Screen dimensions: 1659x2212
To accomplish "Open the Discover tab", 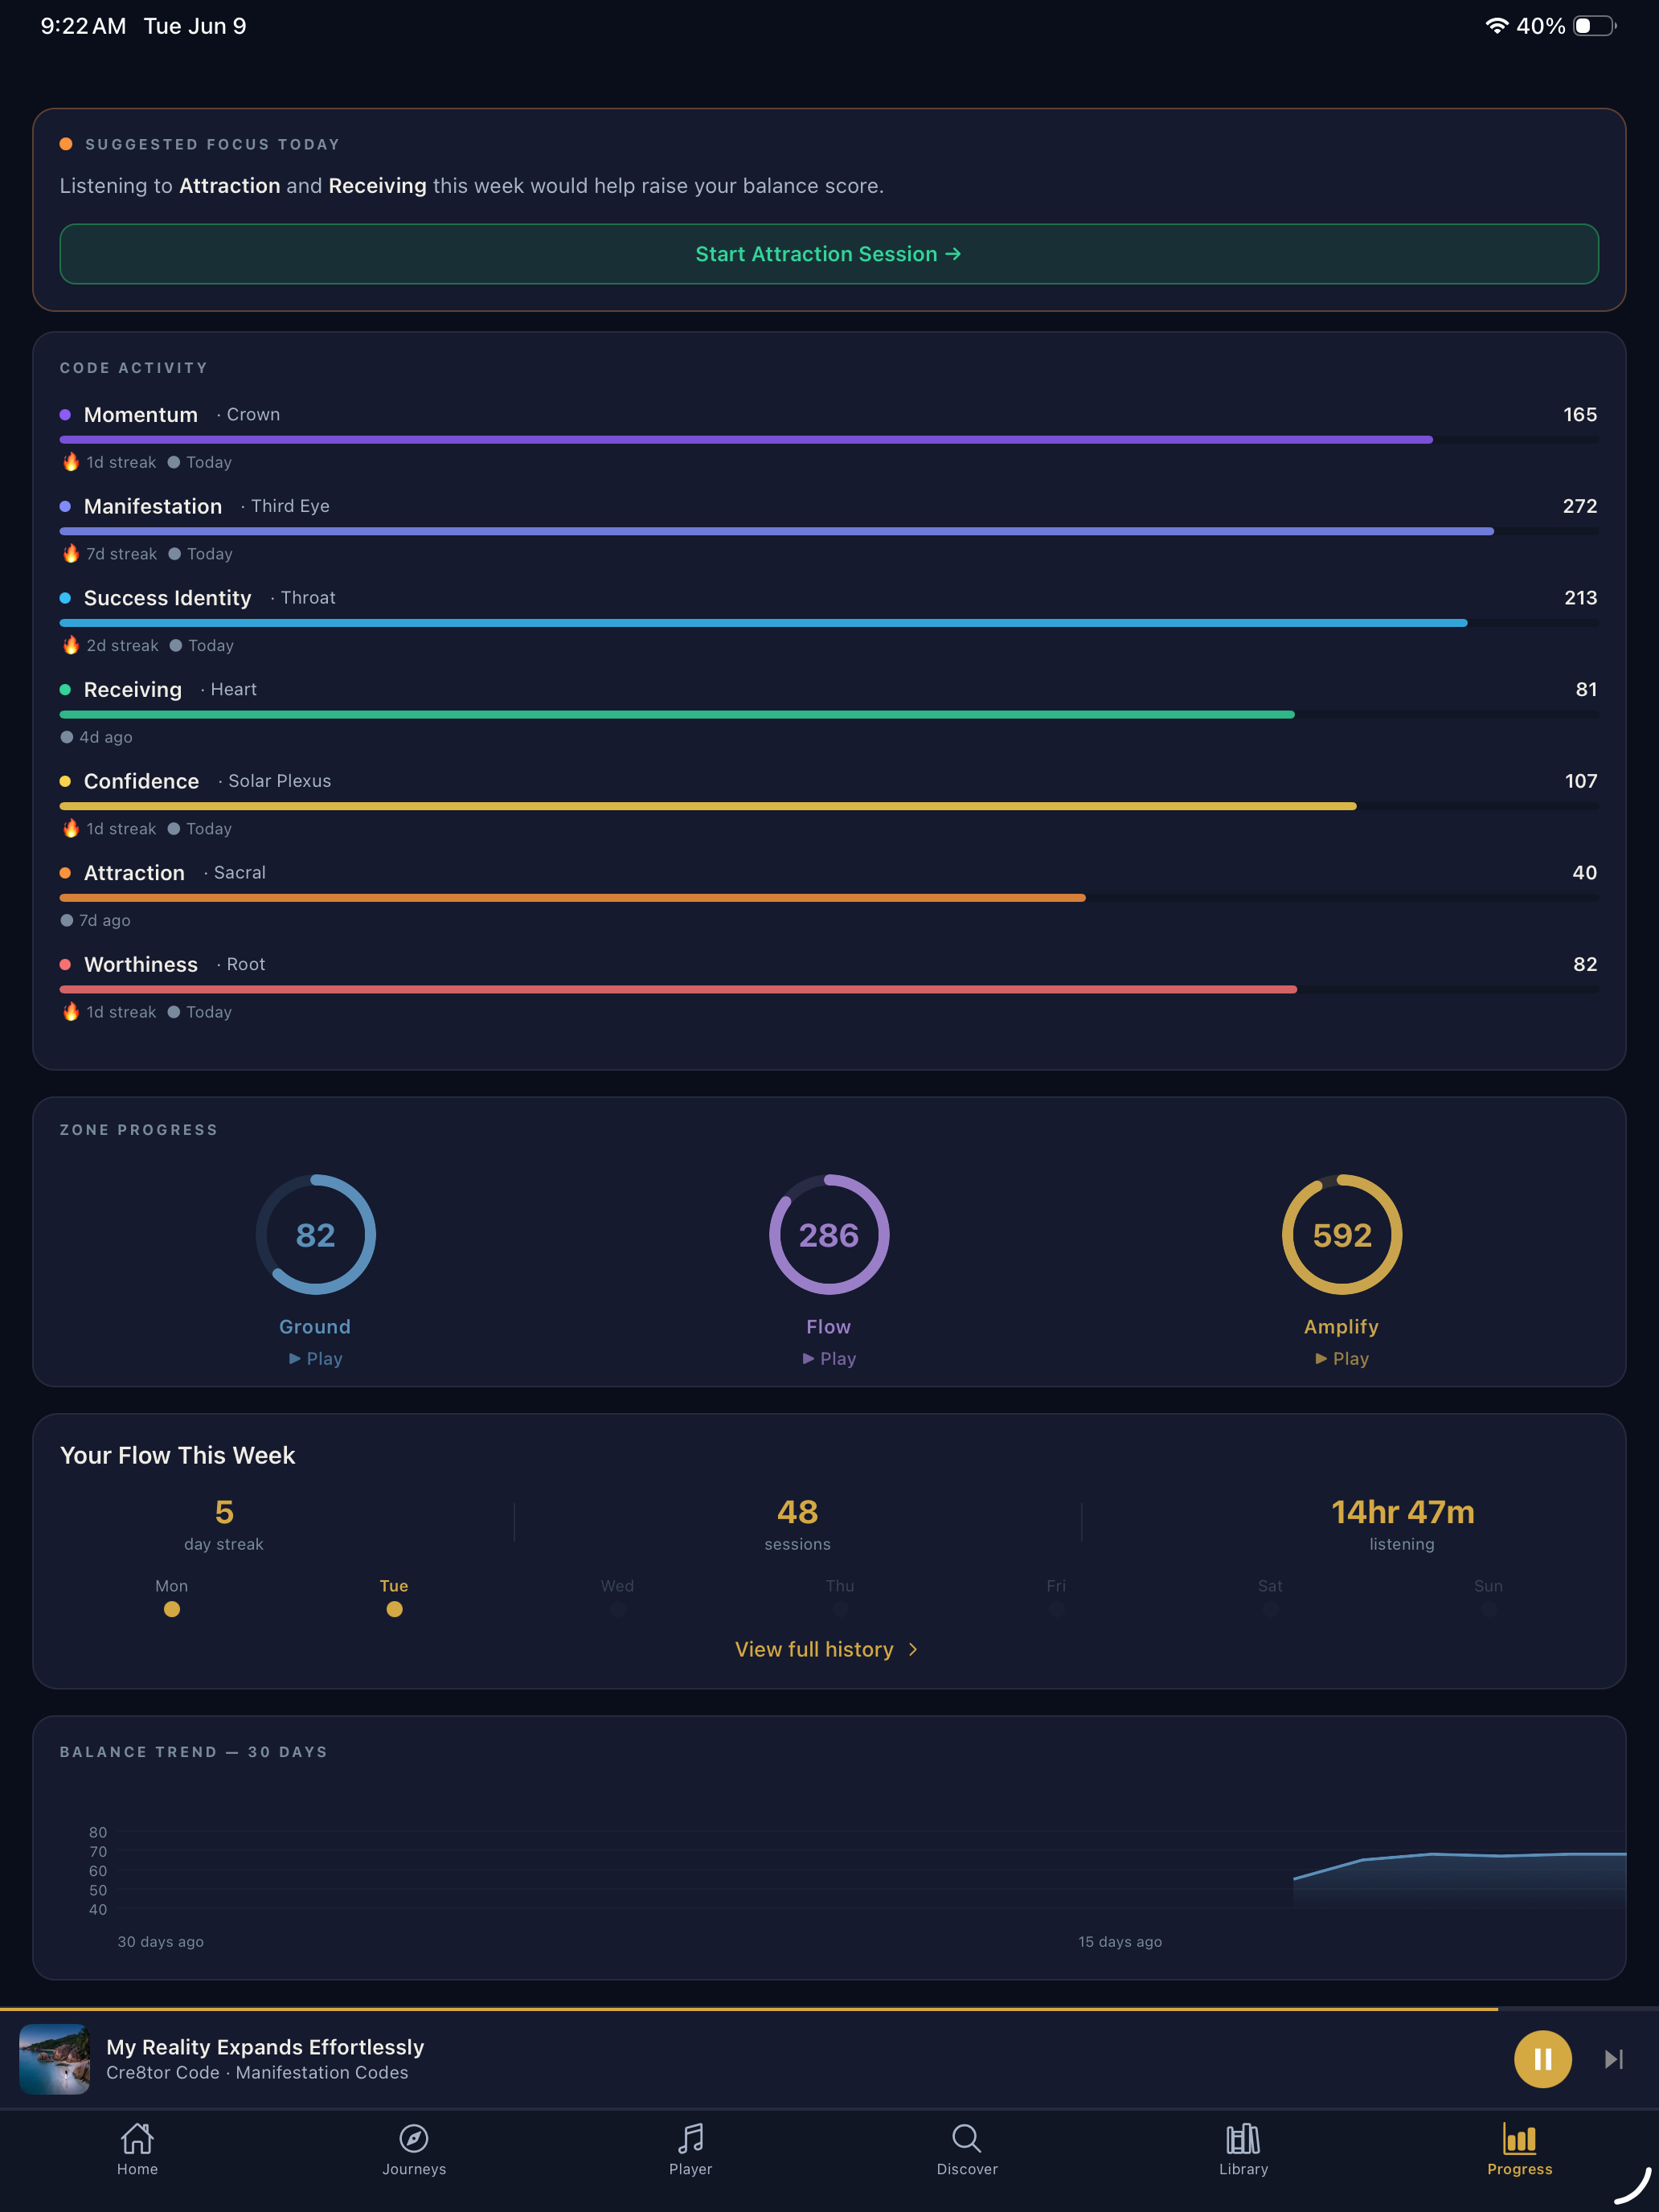I will (x=967, y=2149).
